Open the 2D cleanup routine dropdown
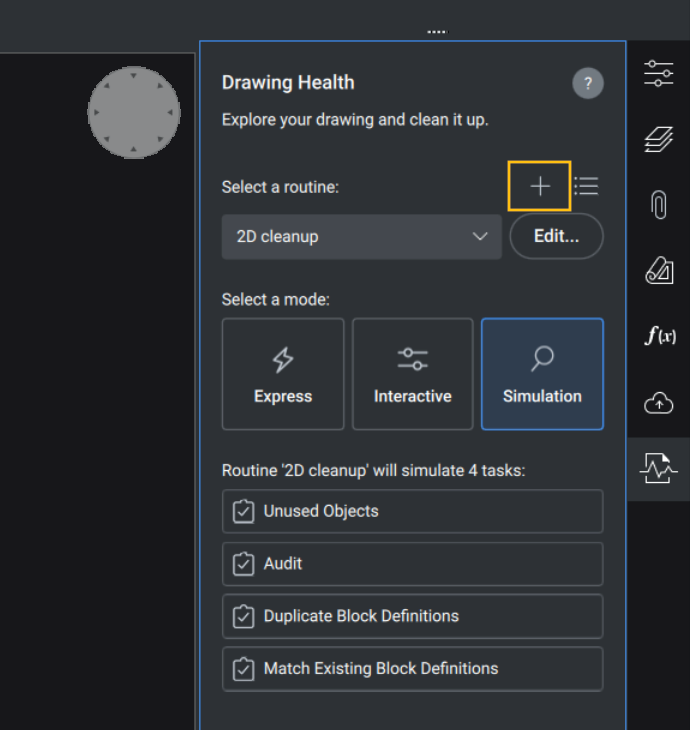Image resolution: width=690 pixels, height=730 pixels. 362,237
